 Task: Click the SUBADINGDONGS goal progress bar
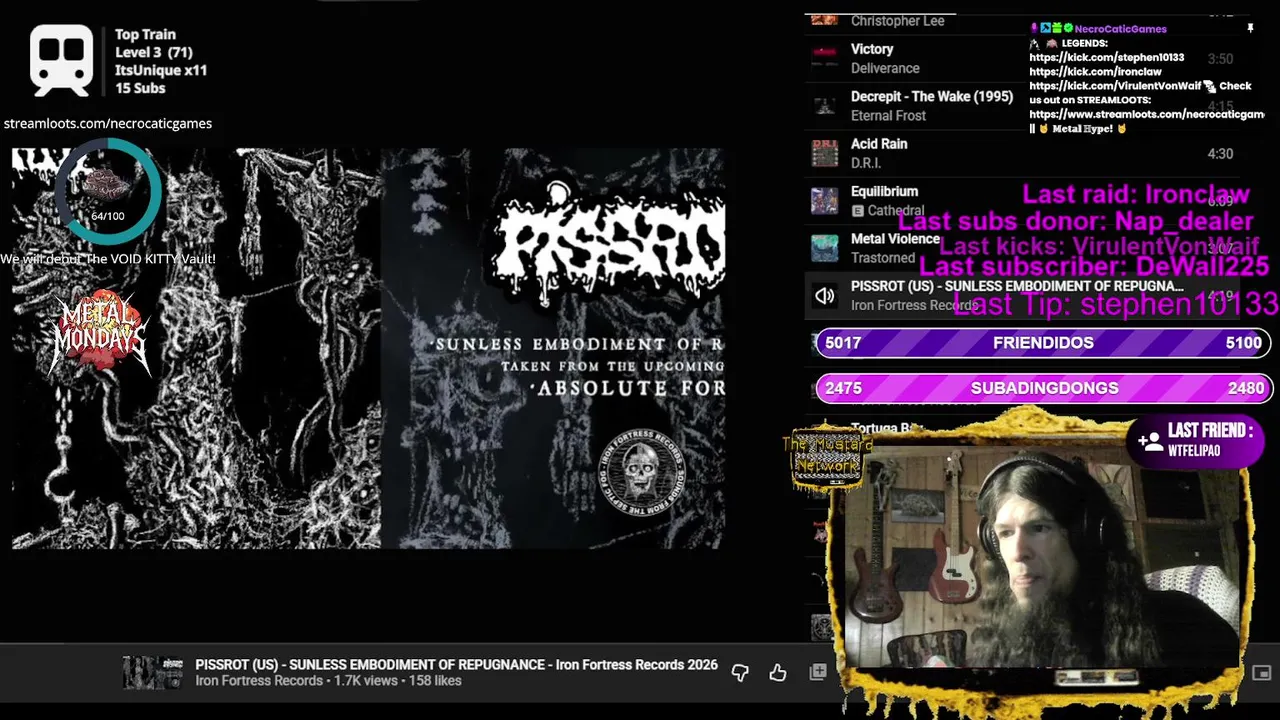point(1043,388)
